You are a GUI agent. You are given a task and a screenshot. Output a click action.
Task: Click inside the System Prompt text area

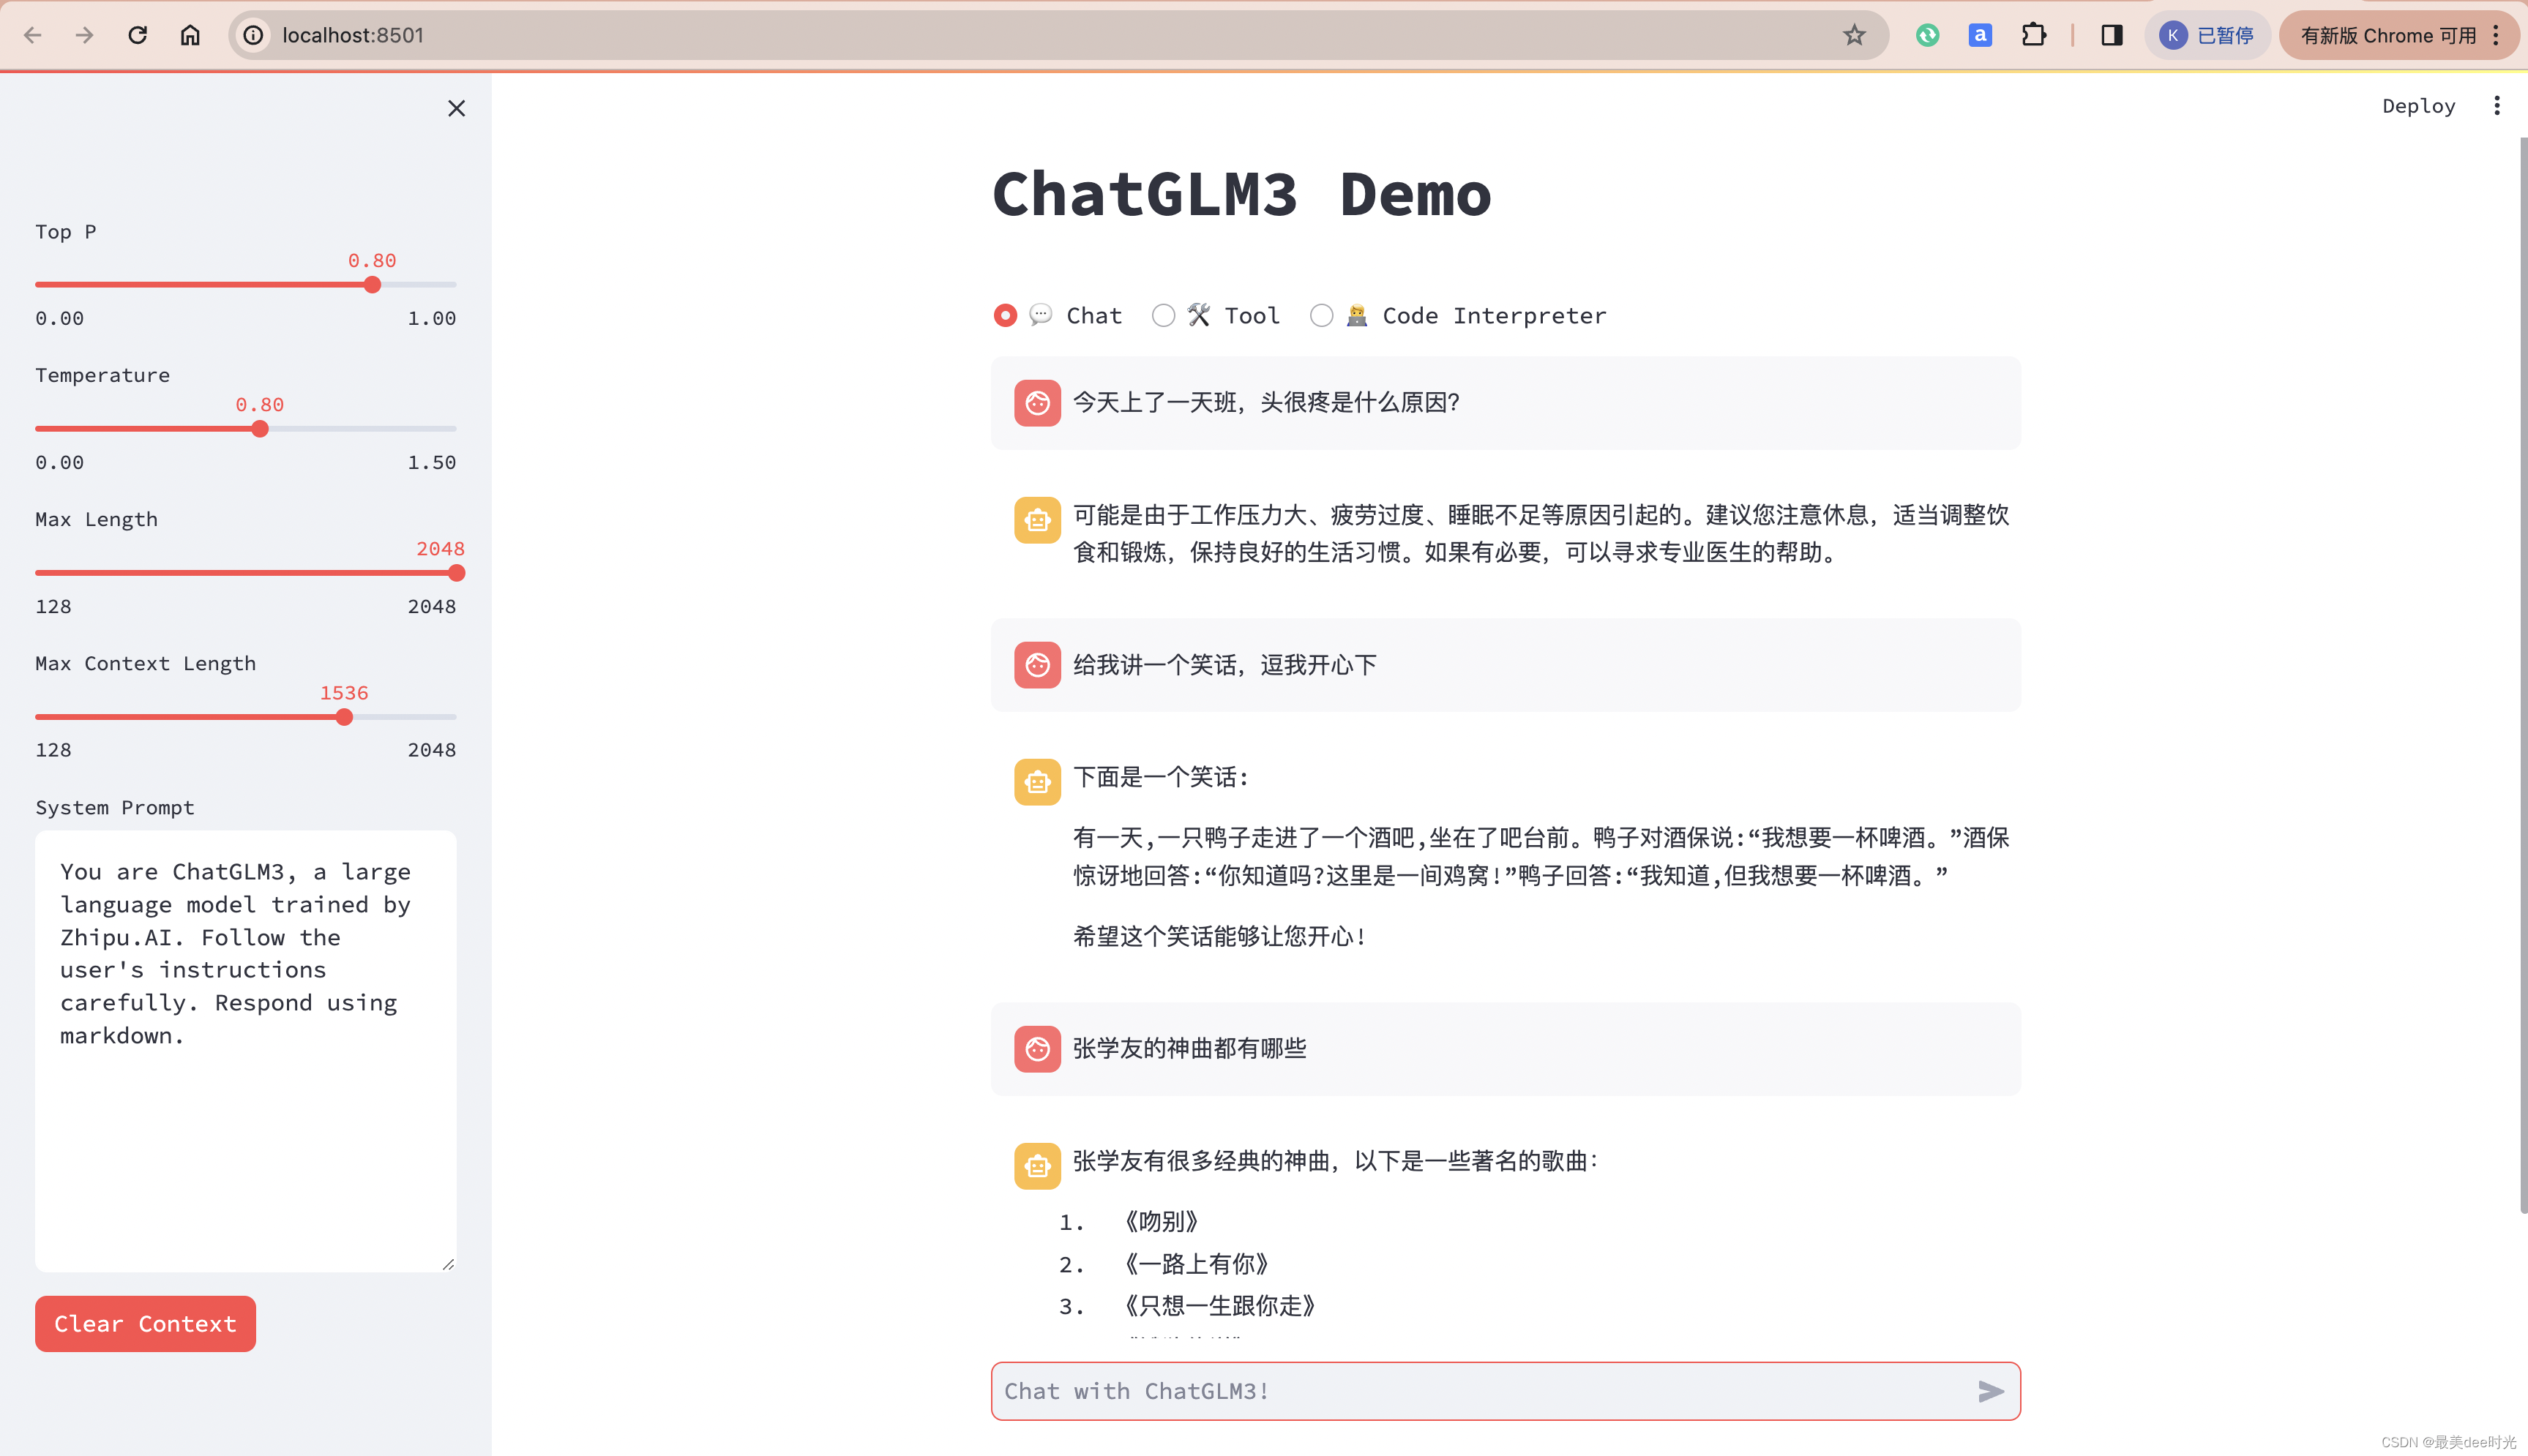coord(246,1051)
